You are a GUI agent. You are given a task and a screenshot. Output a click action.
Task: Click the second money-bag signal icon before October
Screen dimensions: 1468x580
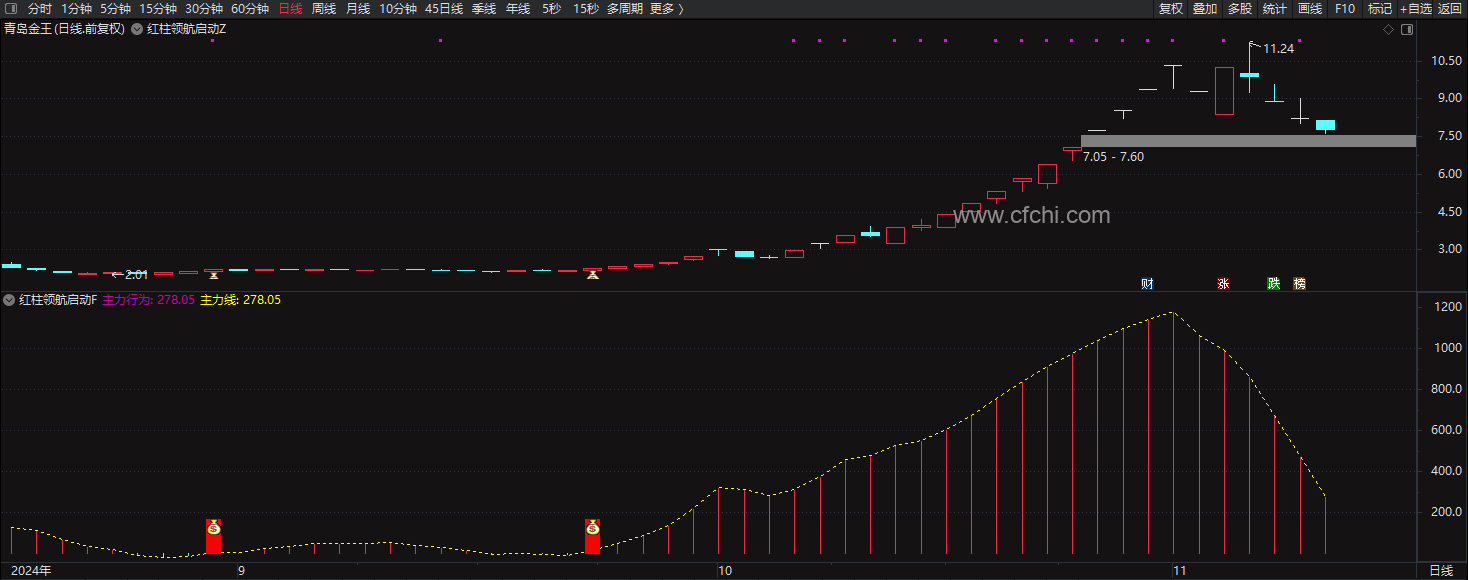(x=592, y=527)
